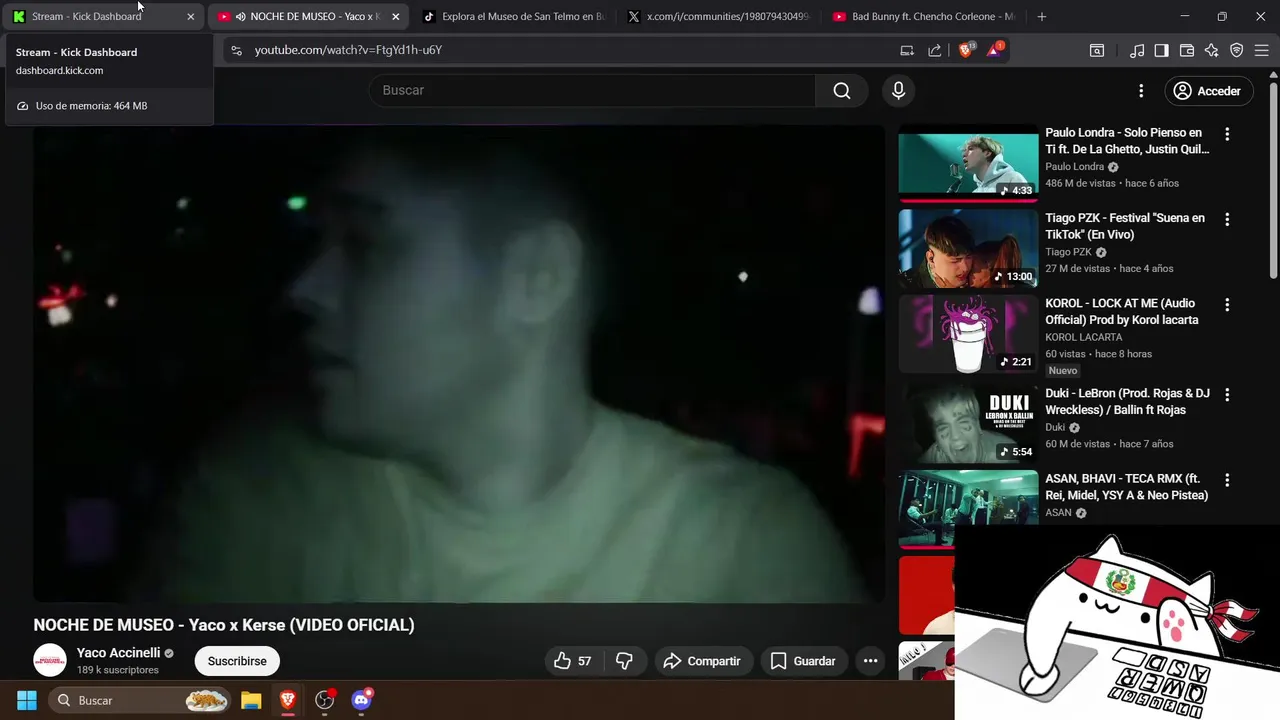Open the tab search icon in toolbar

(1097, 50)
